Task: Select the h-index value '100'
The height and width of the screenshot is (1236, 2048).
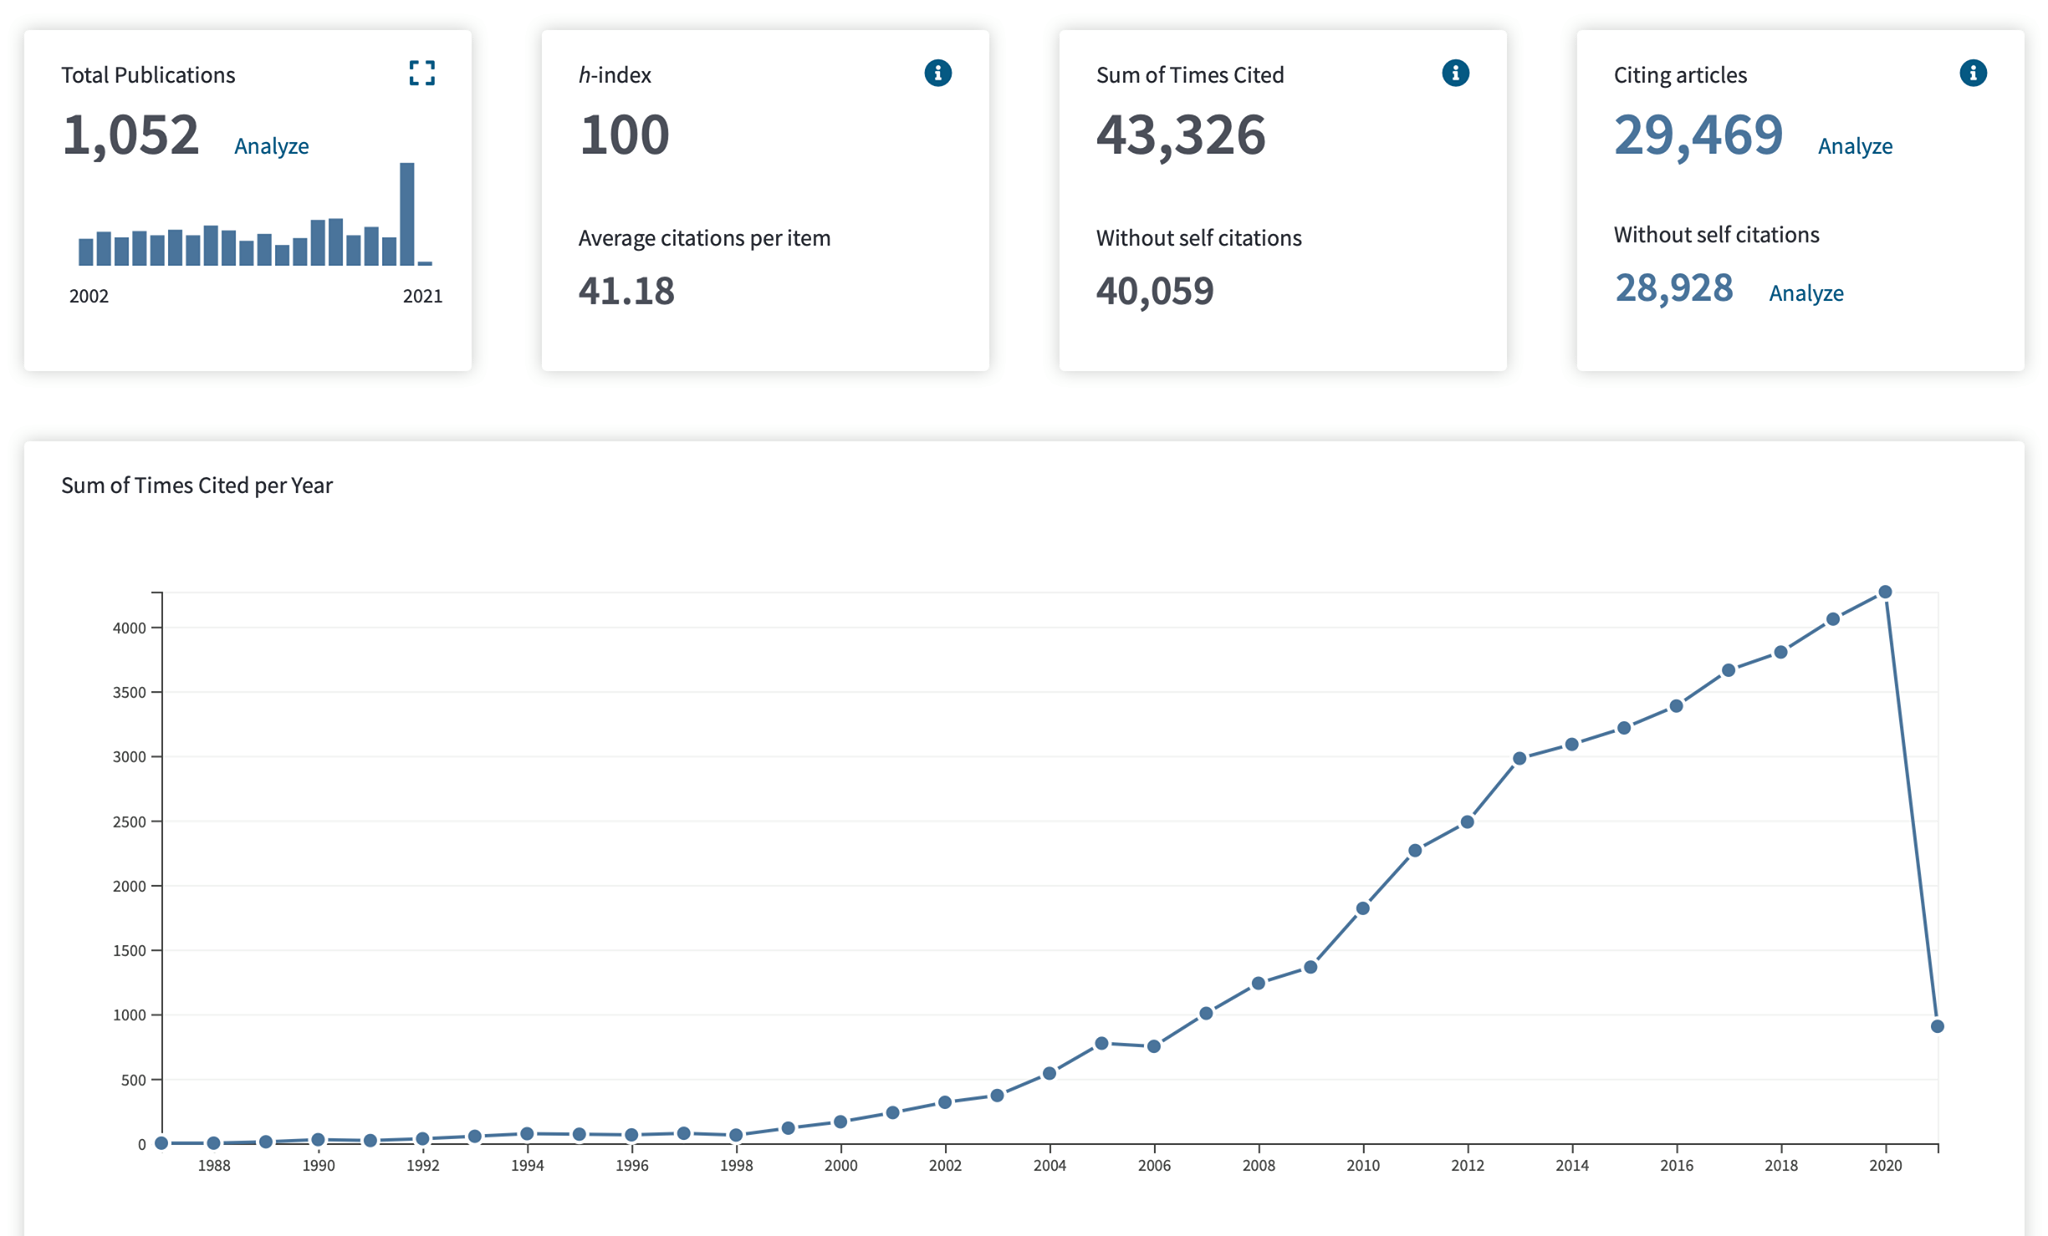Action: (x=624, y=134)
